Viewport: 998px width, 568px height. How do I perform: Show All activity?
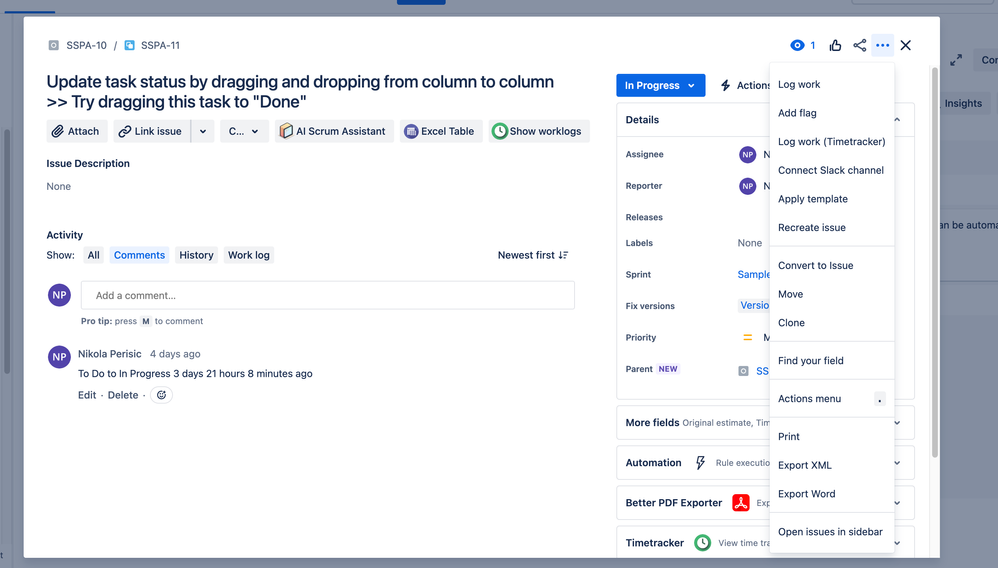[x=94, y=255]
